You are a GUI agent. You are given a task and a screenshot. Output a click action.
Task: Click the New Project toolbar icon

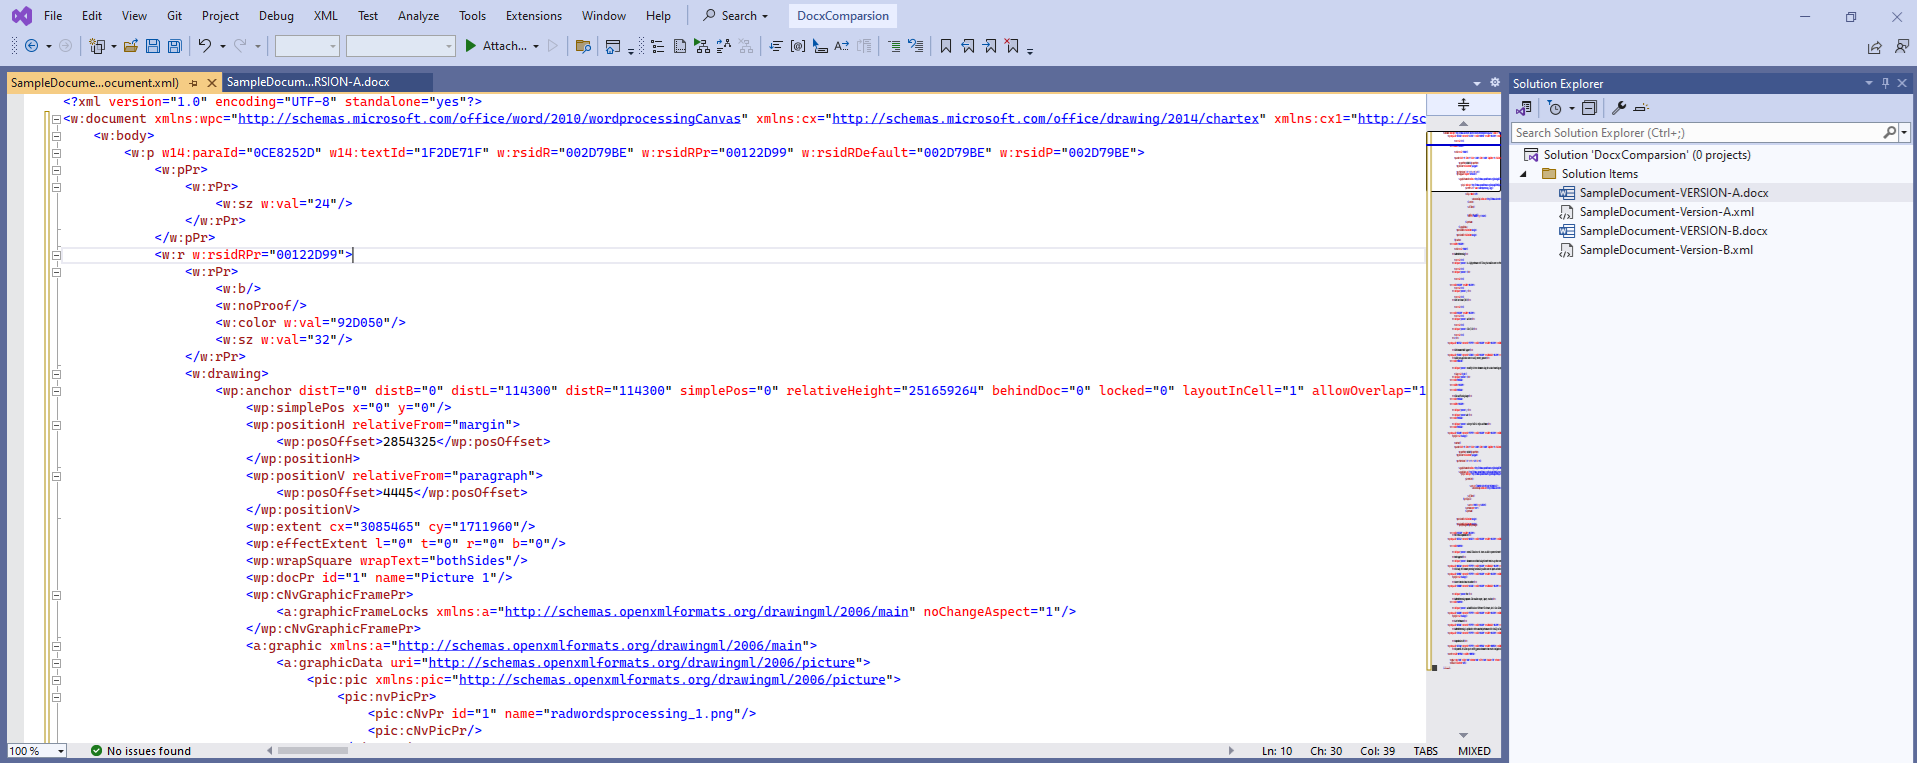pyautogui.click(x=97, y=46)
